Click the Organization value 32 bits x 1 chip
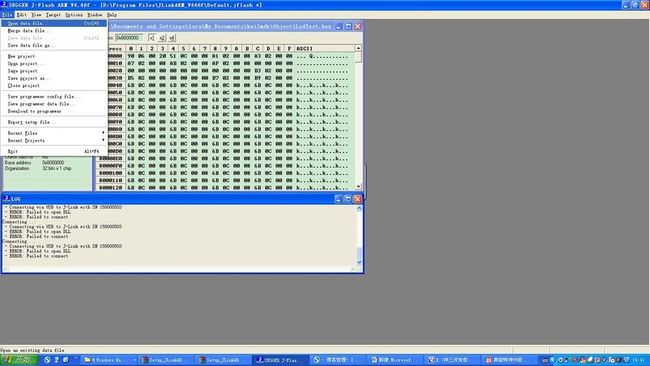The height and width of the screenshot is (366, 650). point(57,169)
